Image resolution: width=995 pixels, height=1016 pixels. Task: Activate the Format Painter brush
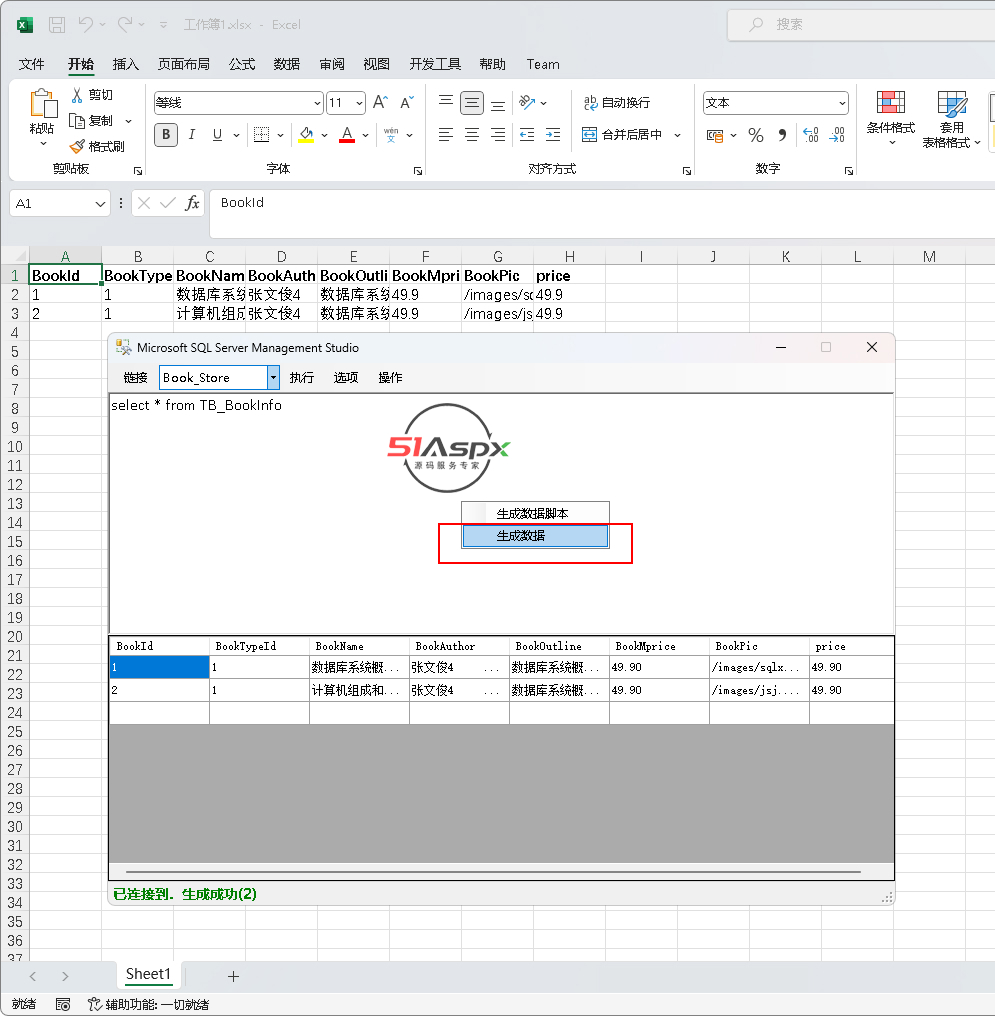click(x=77, y=146)
